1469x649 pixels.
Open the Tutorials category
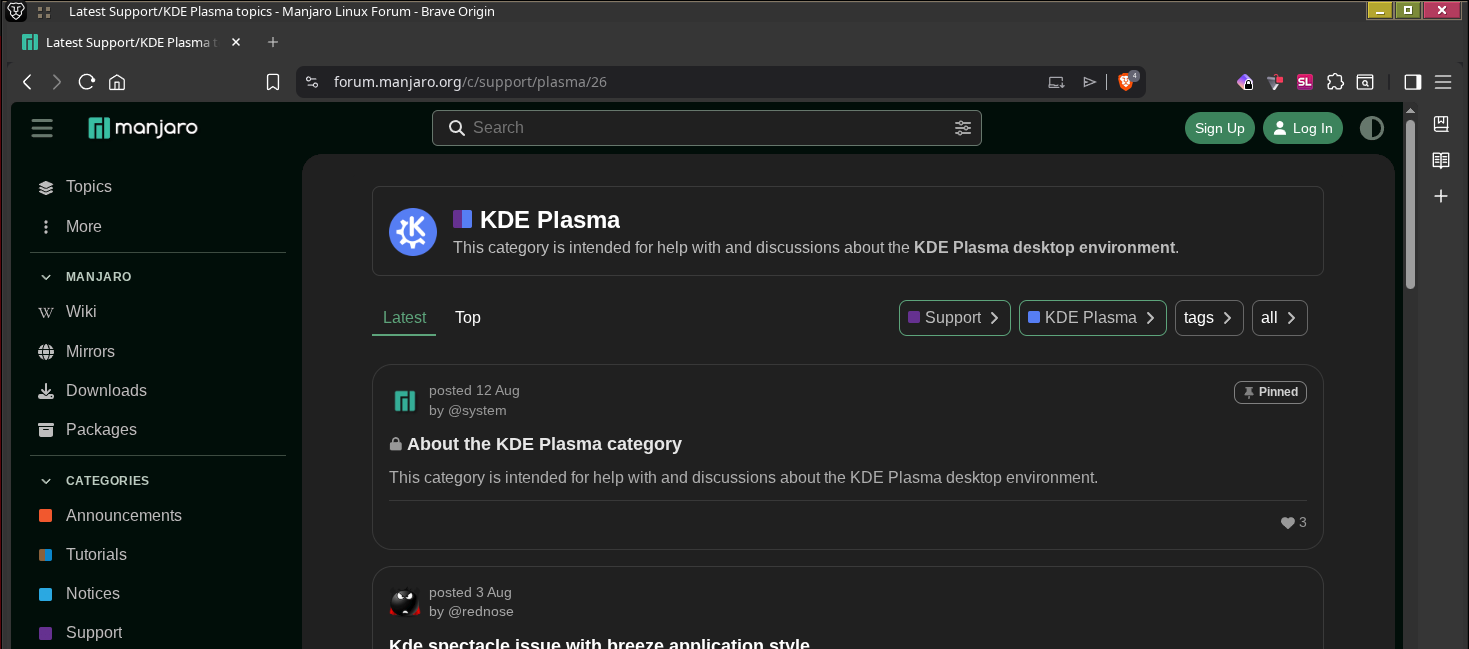click(96, 555)
